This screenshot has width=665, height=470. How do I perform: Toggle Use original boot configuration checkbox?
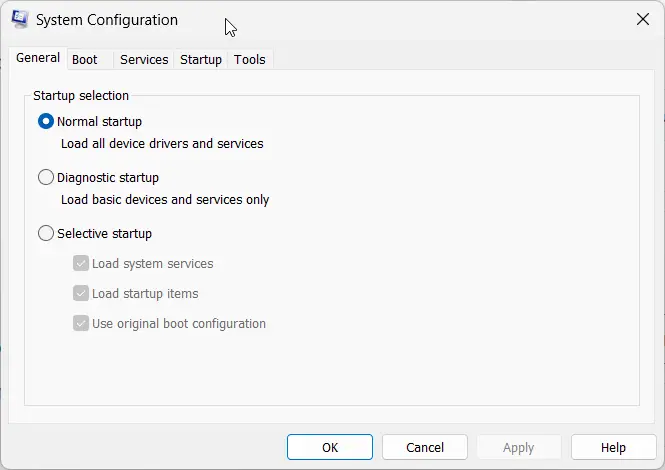[x=81, y=324]
